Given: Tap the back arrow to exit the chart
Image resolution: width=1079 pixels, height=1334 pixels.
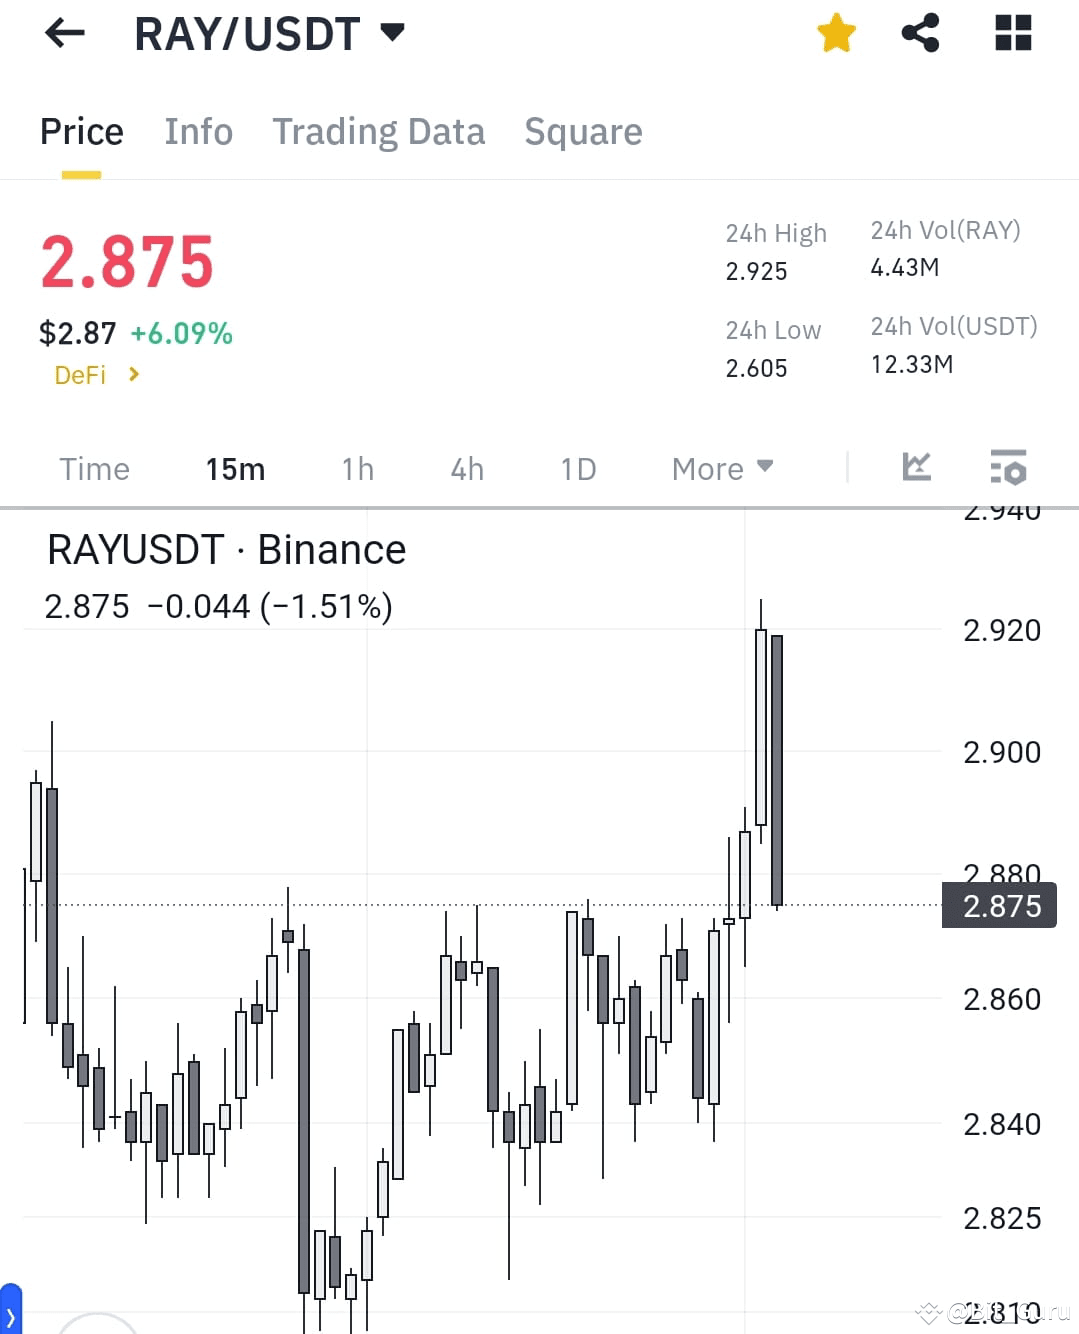Looking at the screenshot, I should (64, 33).
